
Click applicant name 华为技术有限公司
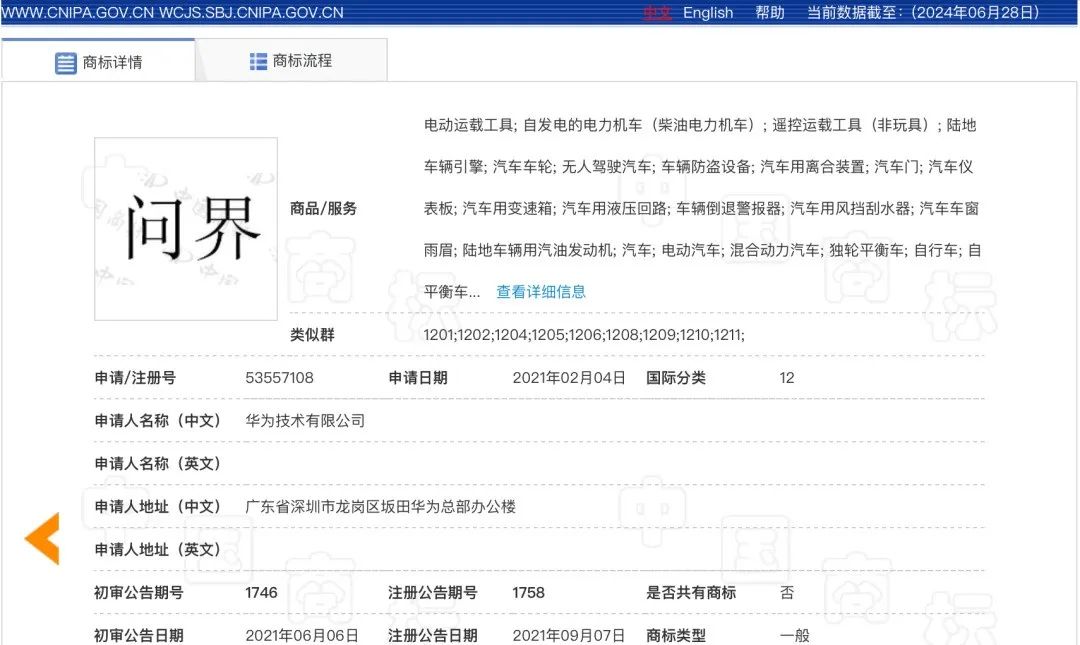(x=305, y=421)
